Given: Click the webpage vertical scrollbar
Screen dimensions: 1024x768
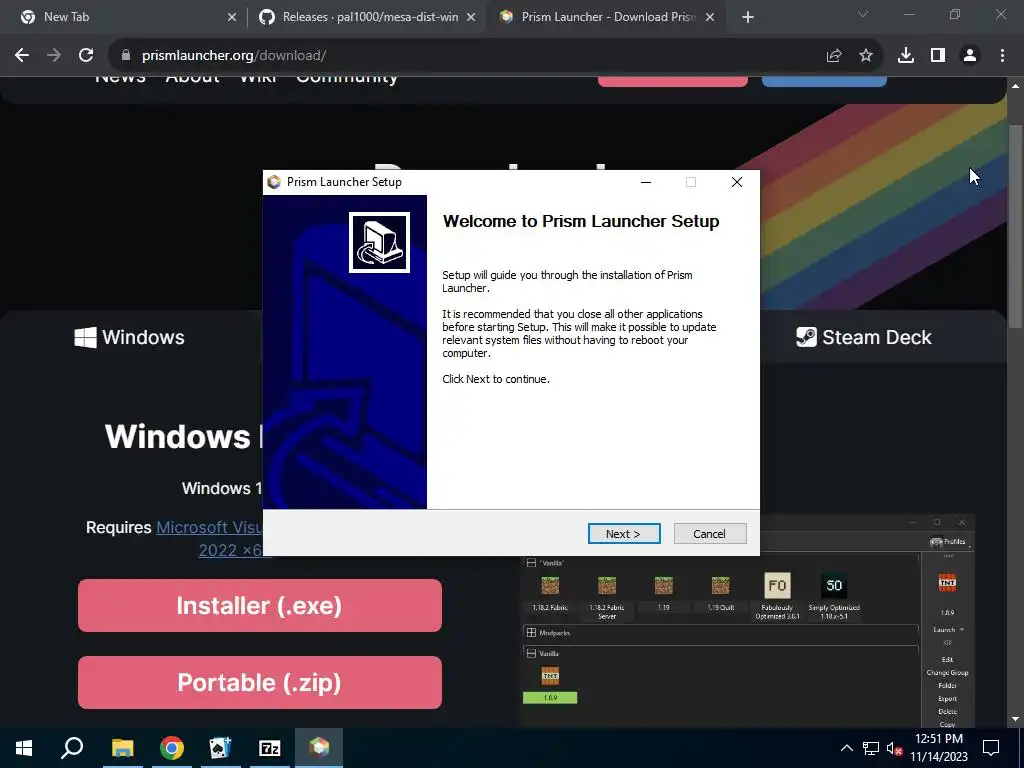Looking at the screenshot, I should pyautogui.click(x=1015, y=227).
